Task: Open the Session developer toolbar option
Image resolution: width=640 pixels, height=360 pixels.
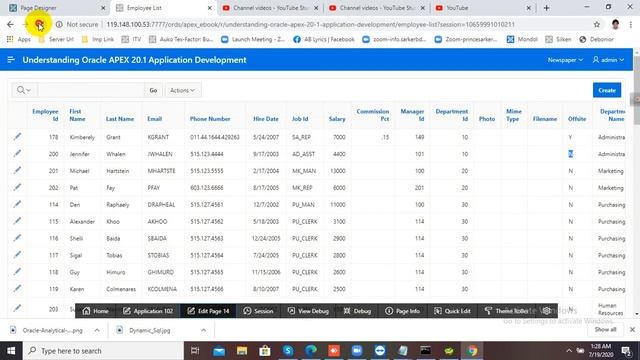Action: pyautogui.click(x=258, y=311)
